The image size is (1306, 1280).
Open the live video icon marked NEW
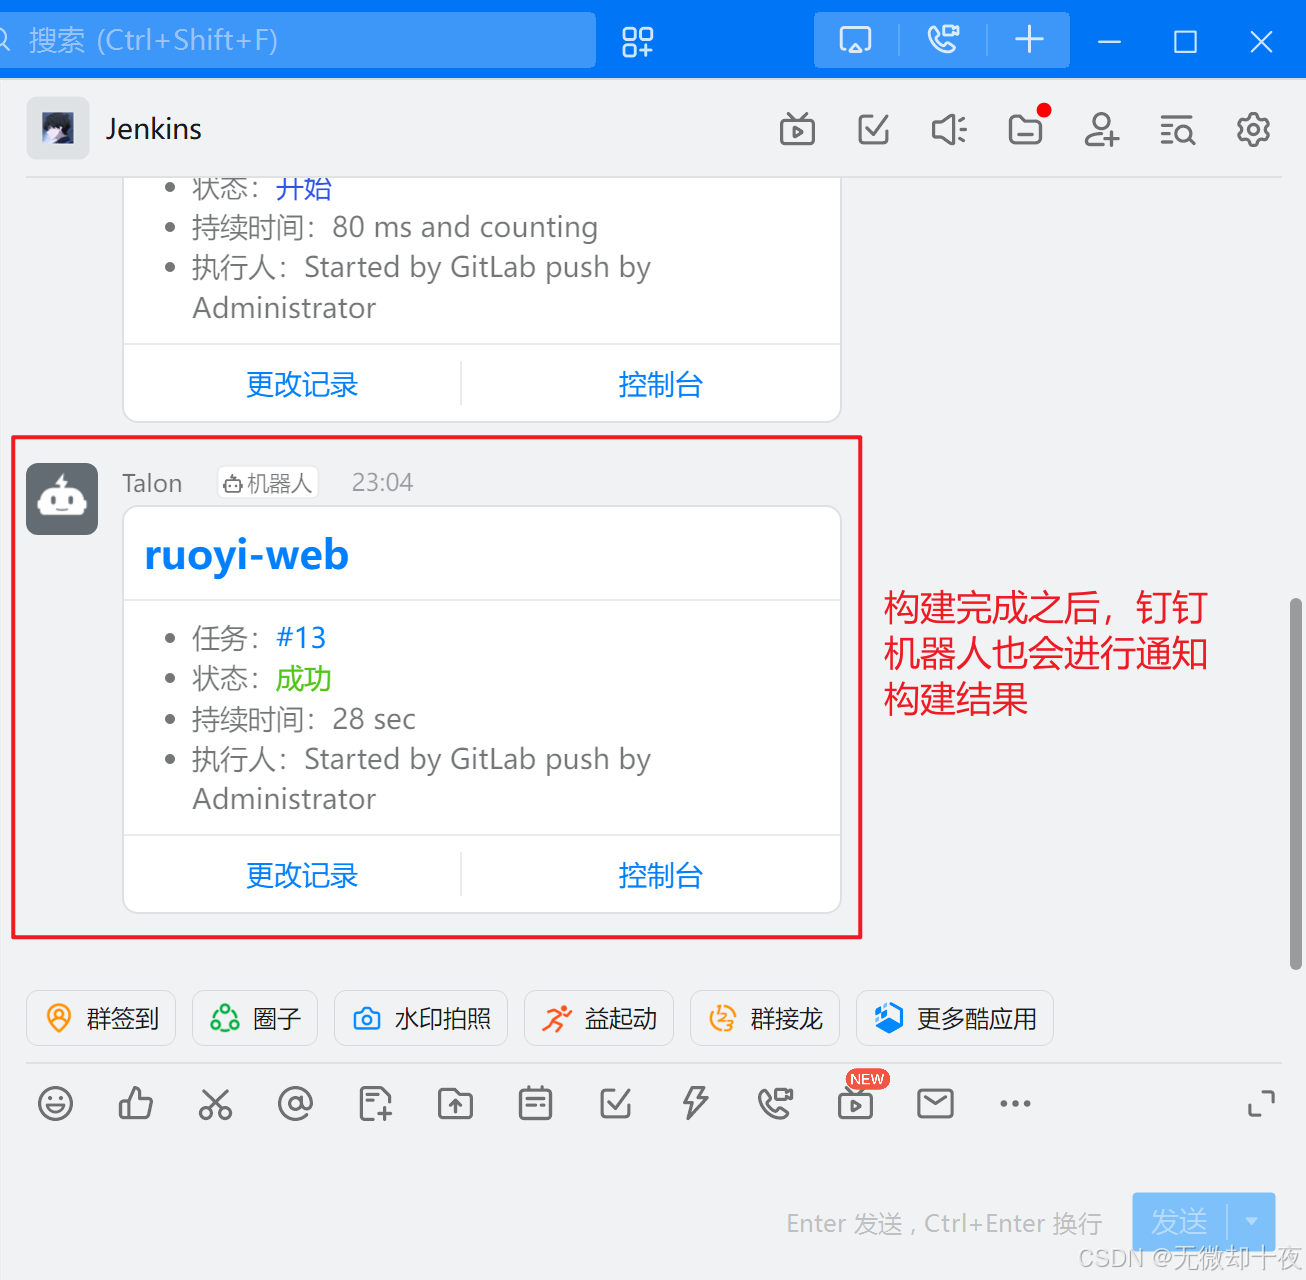coord(856,1102)
